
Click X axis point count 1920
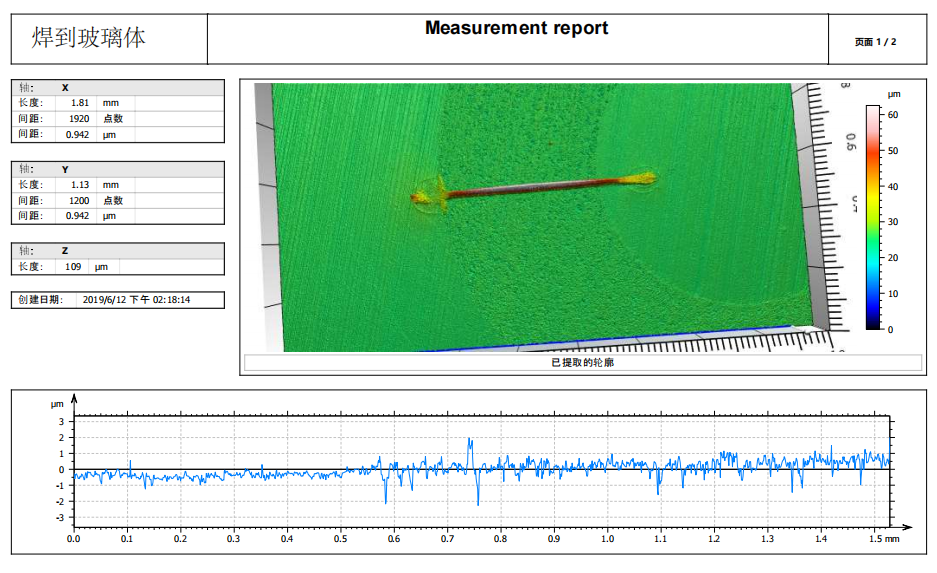pos(79,119)
